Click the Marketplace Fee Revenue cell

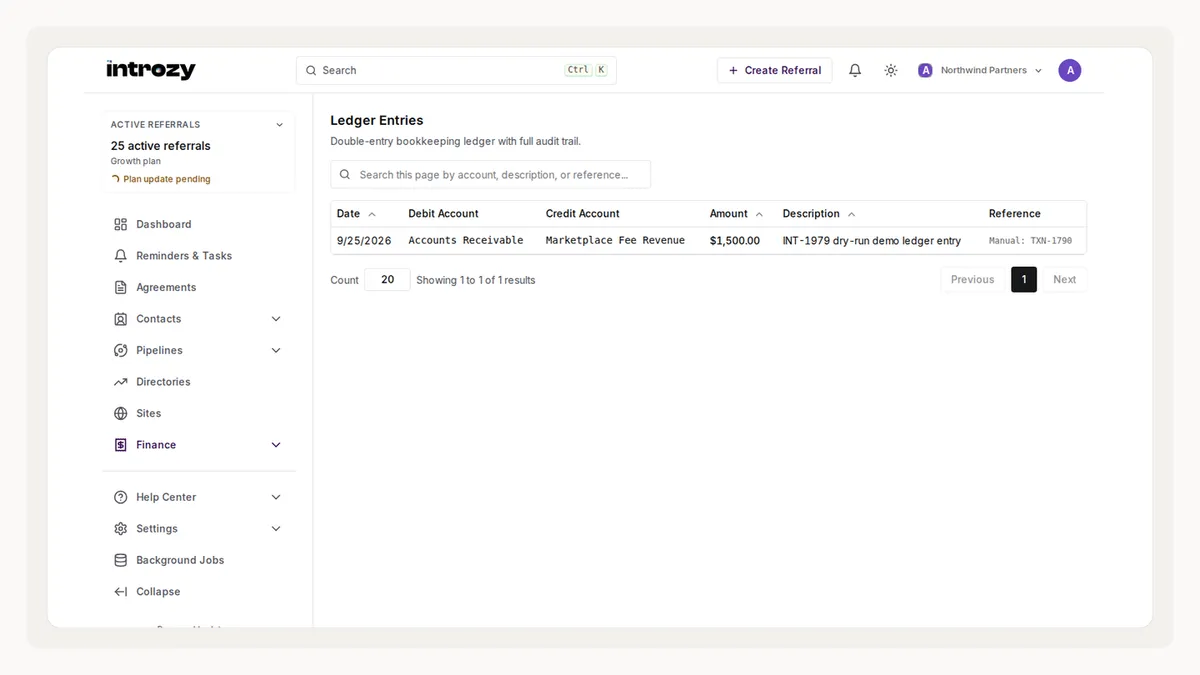(615, 241)
